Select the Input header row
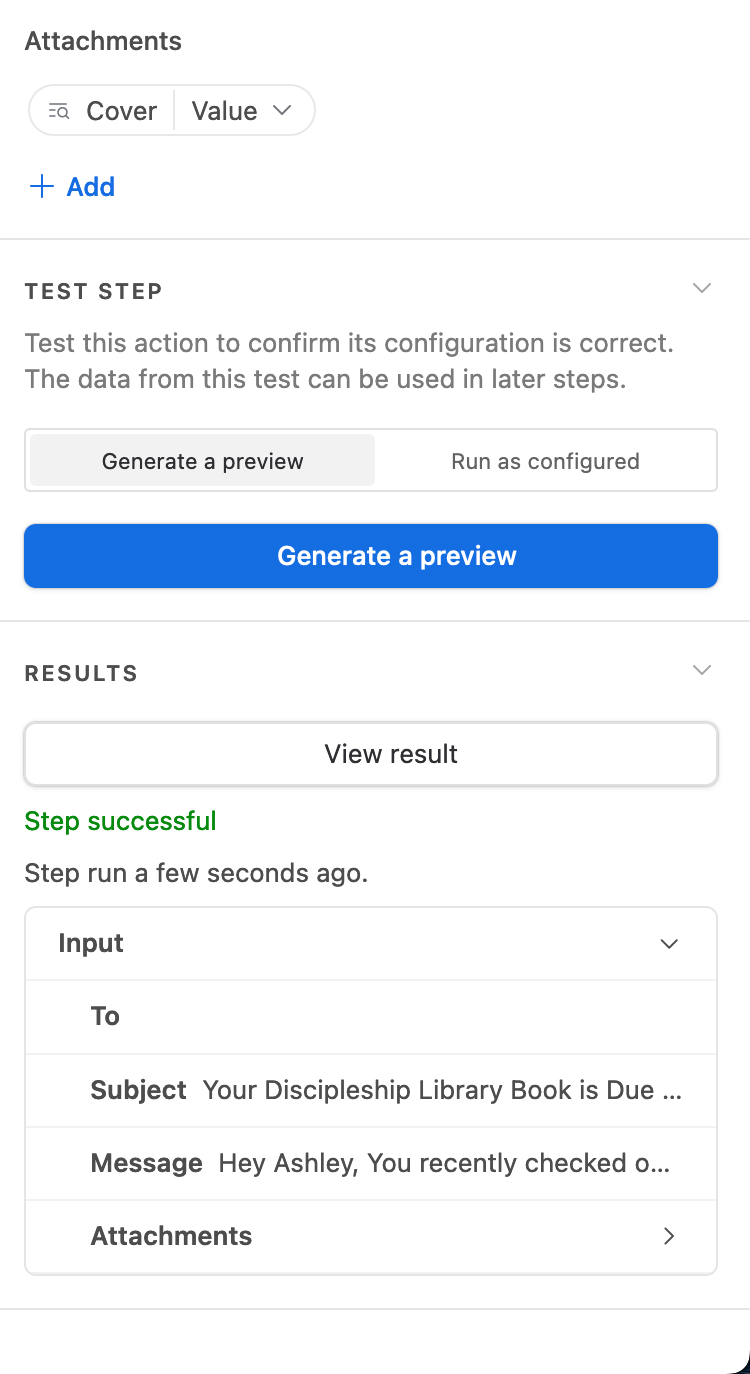The image size is (750, 1374). tap(371, 944)
